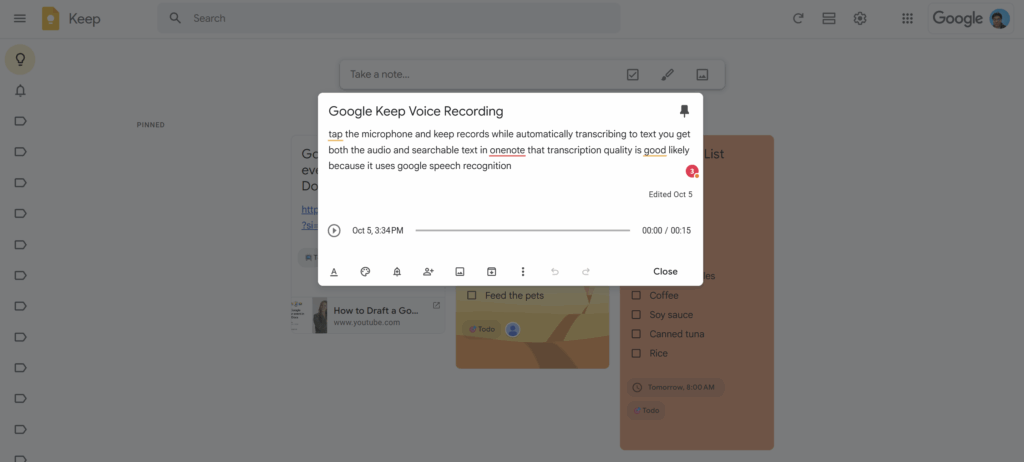Seek on the audio progress bar
The width and height of the screenshot is (1024, 462).
click(522, 231)
